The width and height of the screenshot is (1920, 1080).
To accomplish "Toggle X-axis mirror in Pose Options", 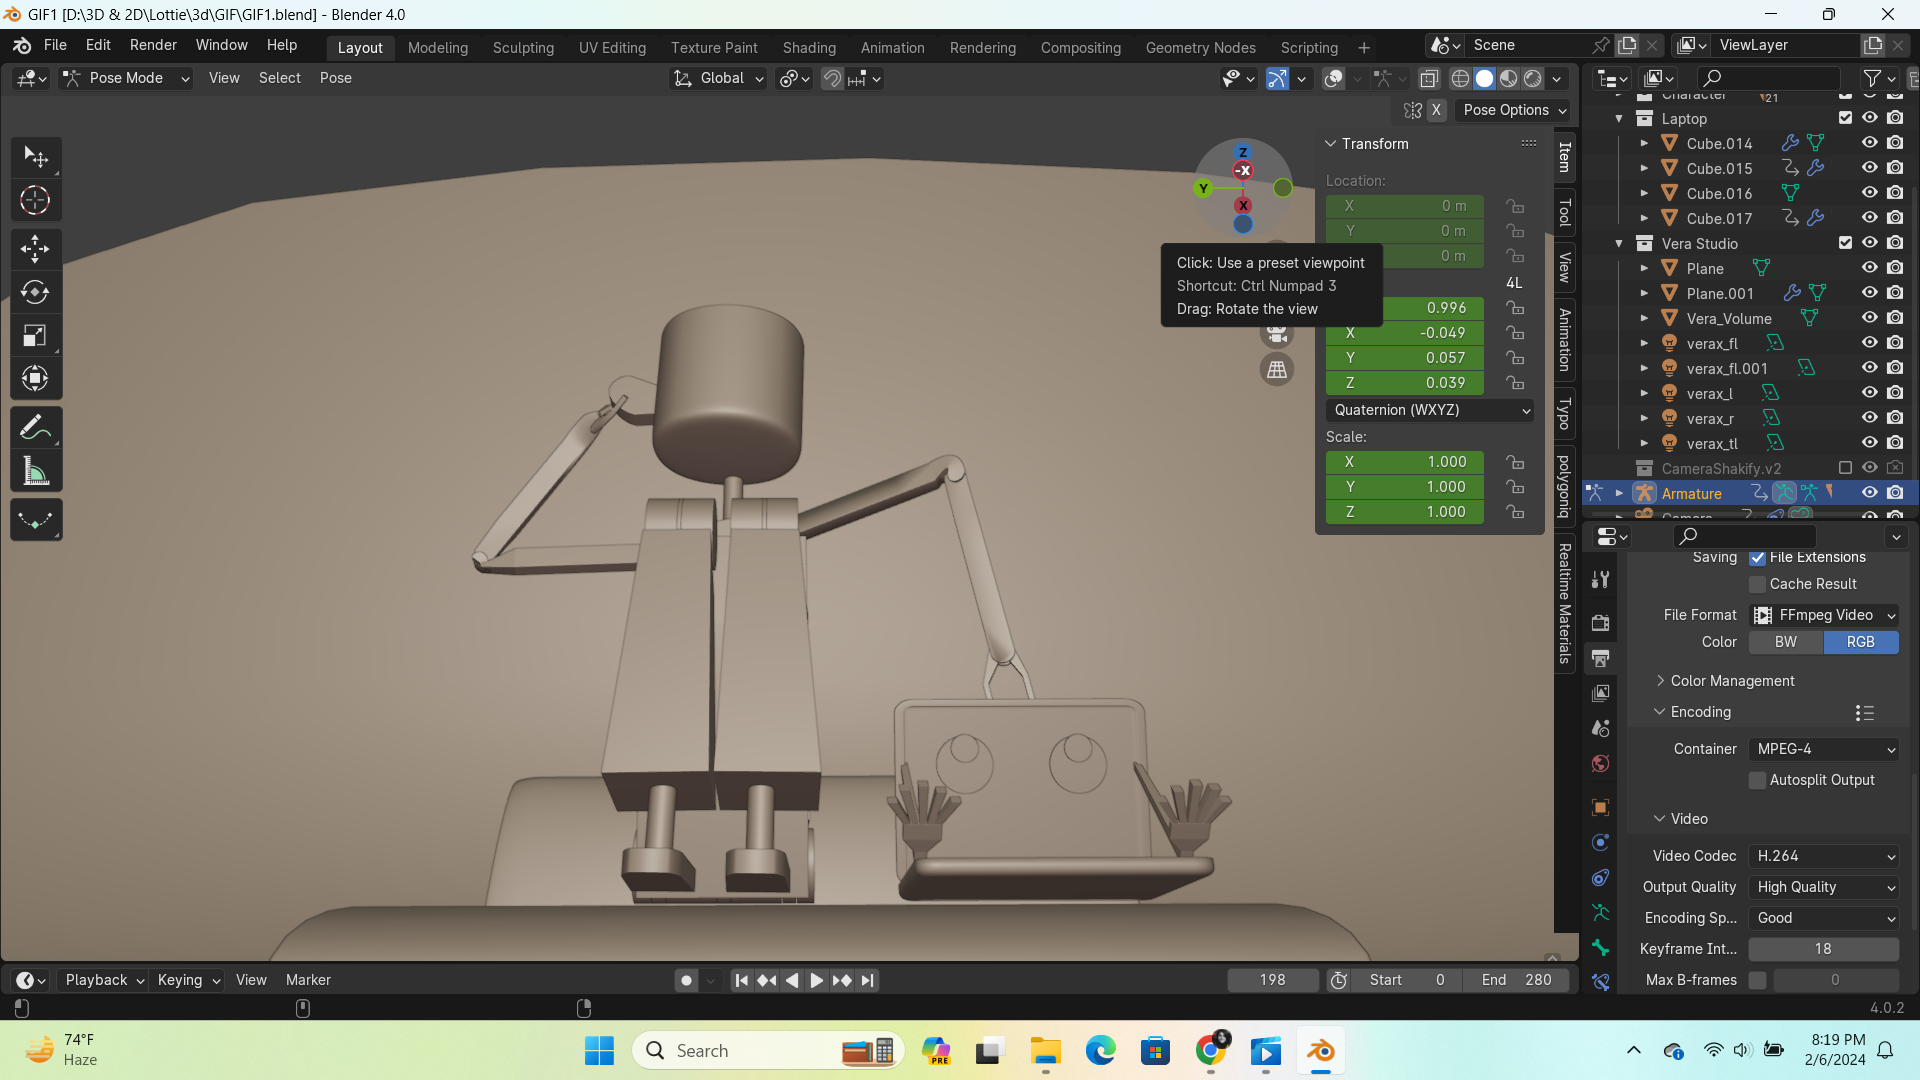I will click(x=1436, y=110).
